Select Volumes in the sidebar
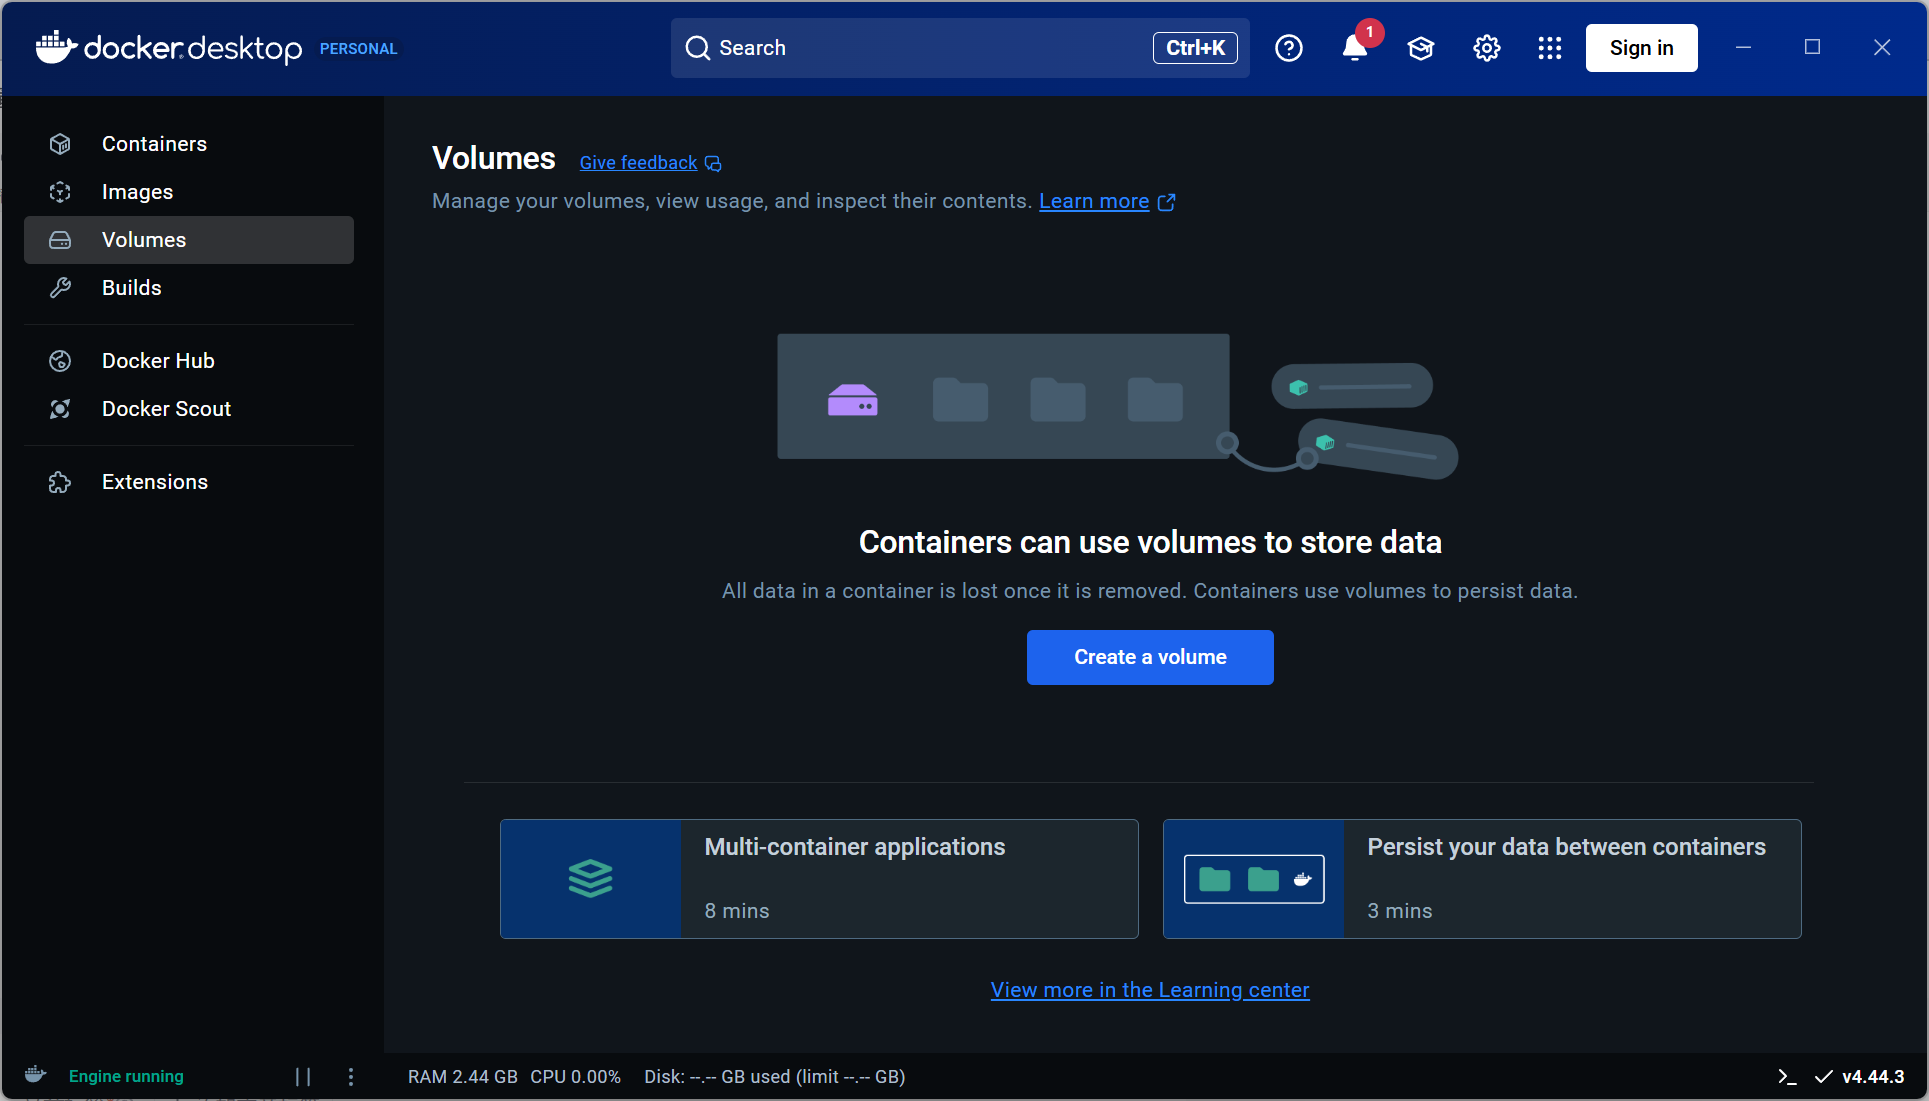1929x1101 pixels. coord(189,240)
